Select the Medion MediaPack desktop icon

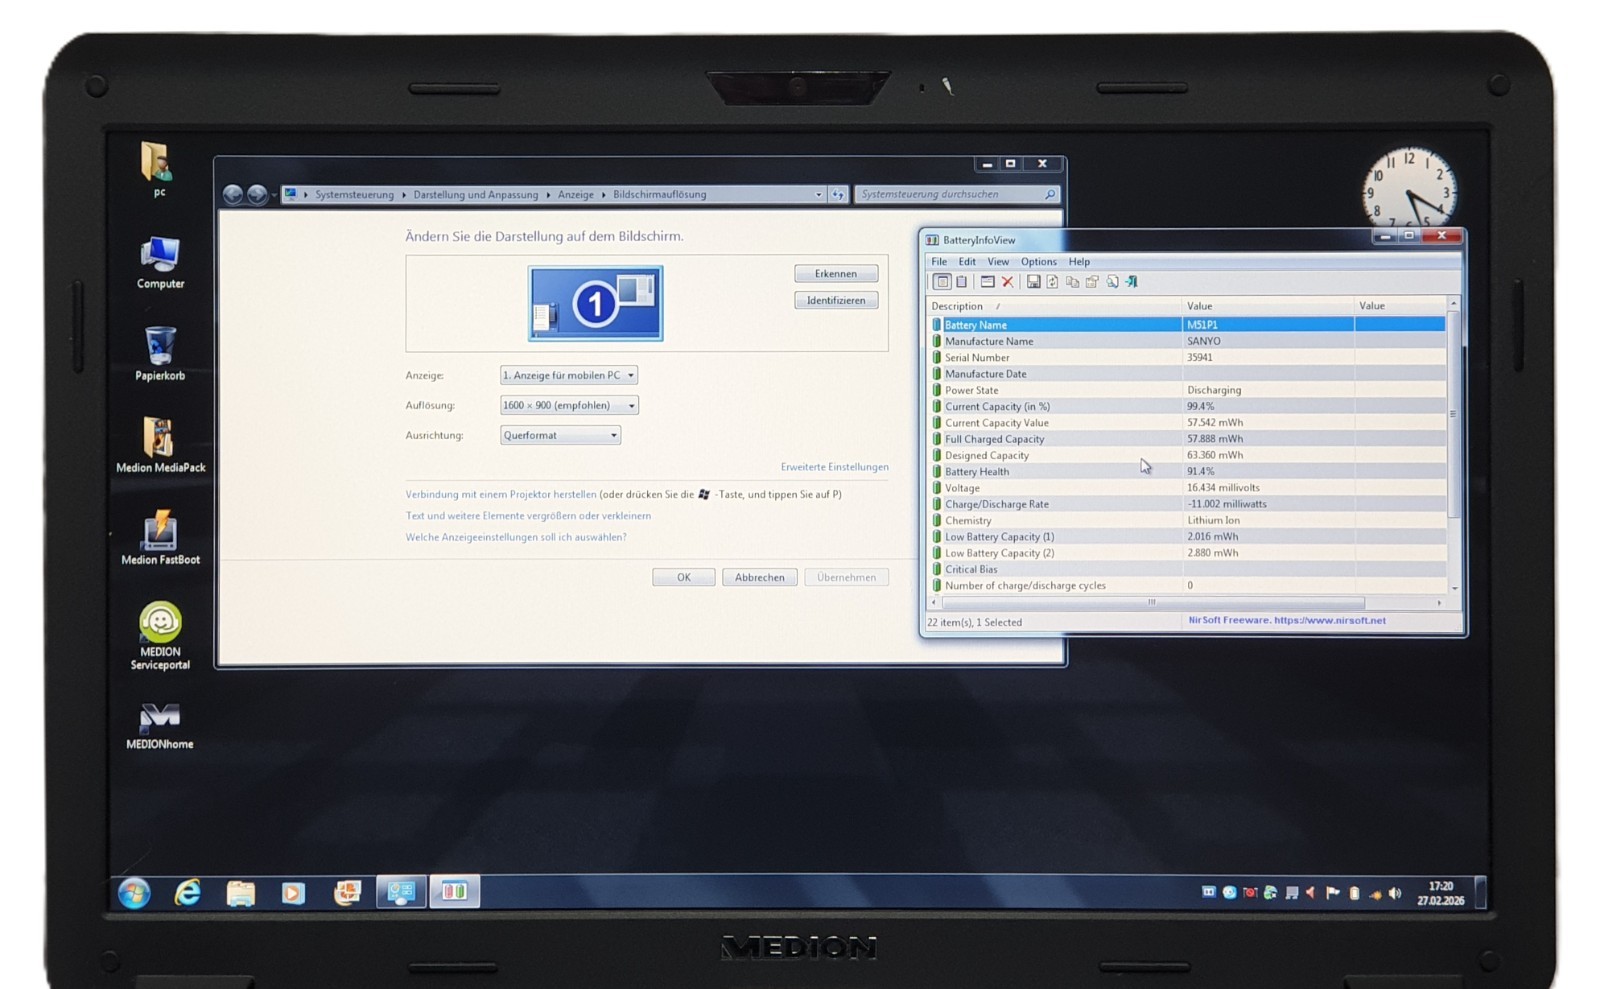click(160, 446)
